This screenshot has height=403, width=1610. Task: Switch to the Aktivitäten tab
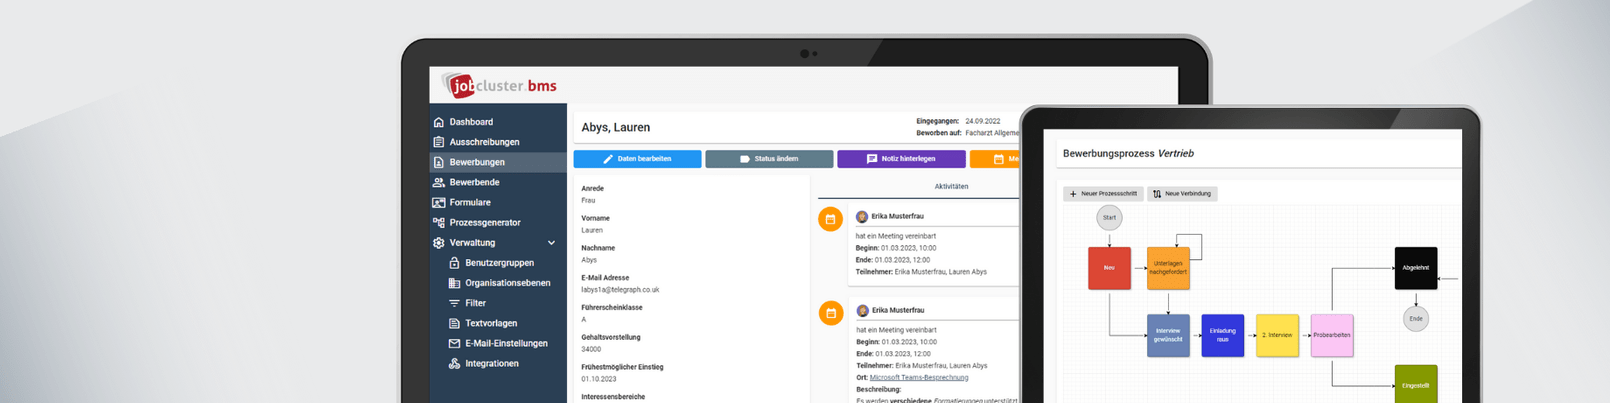[x=951, y=187]
